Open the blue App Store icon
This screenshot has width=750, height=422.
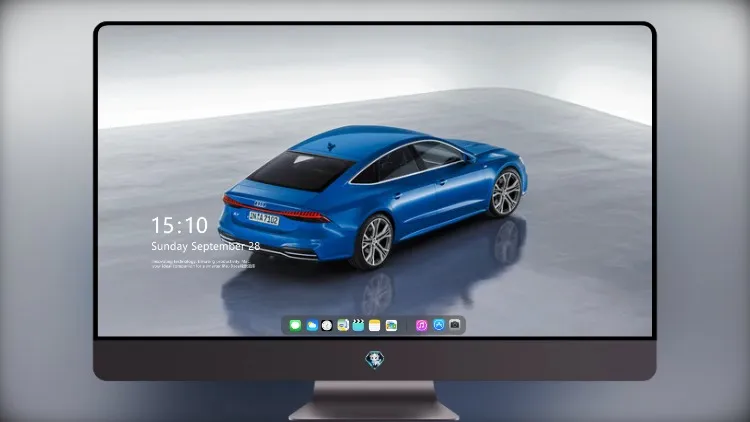click(x=439, y=325)
